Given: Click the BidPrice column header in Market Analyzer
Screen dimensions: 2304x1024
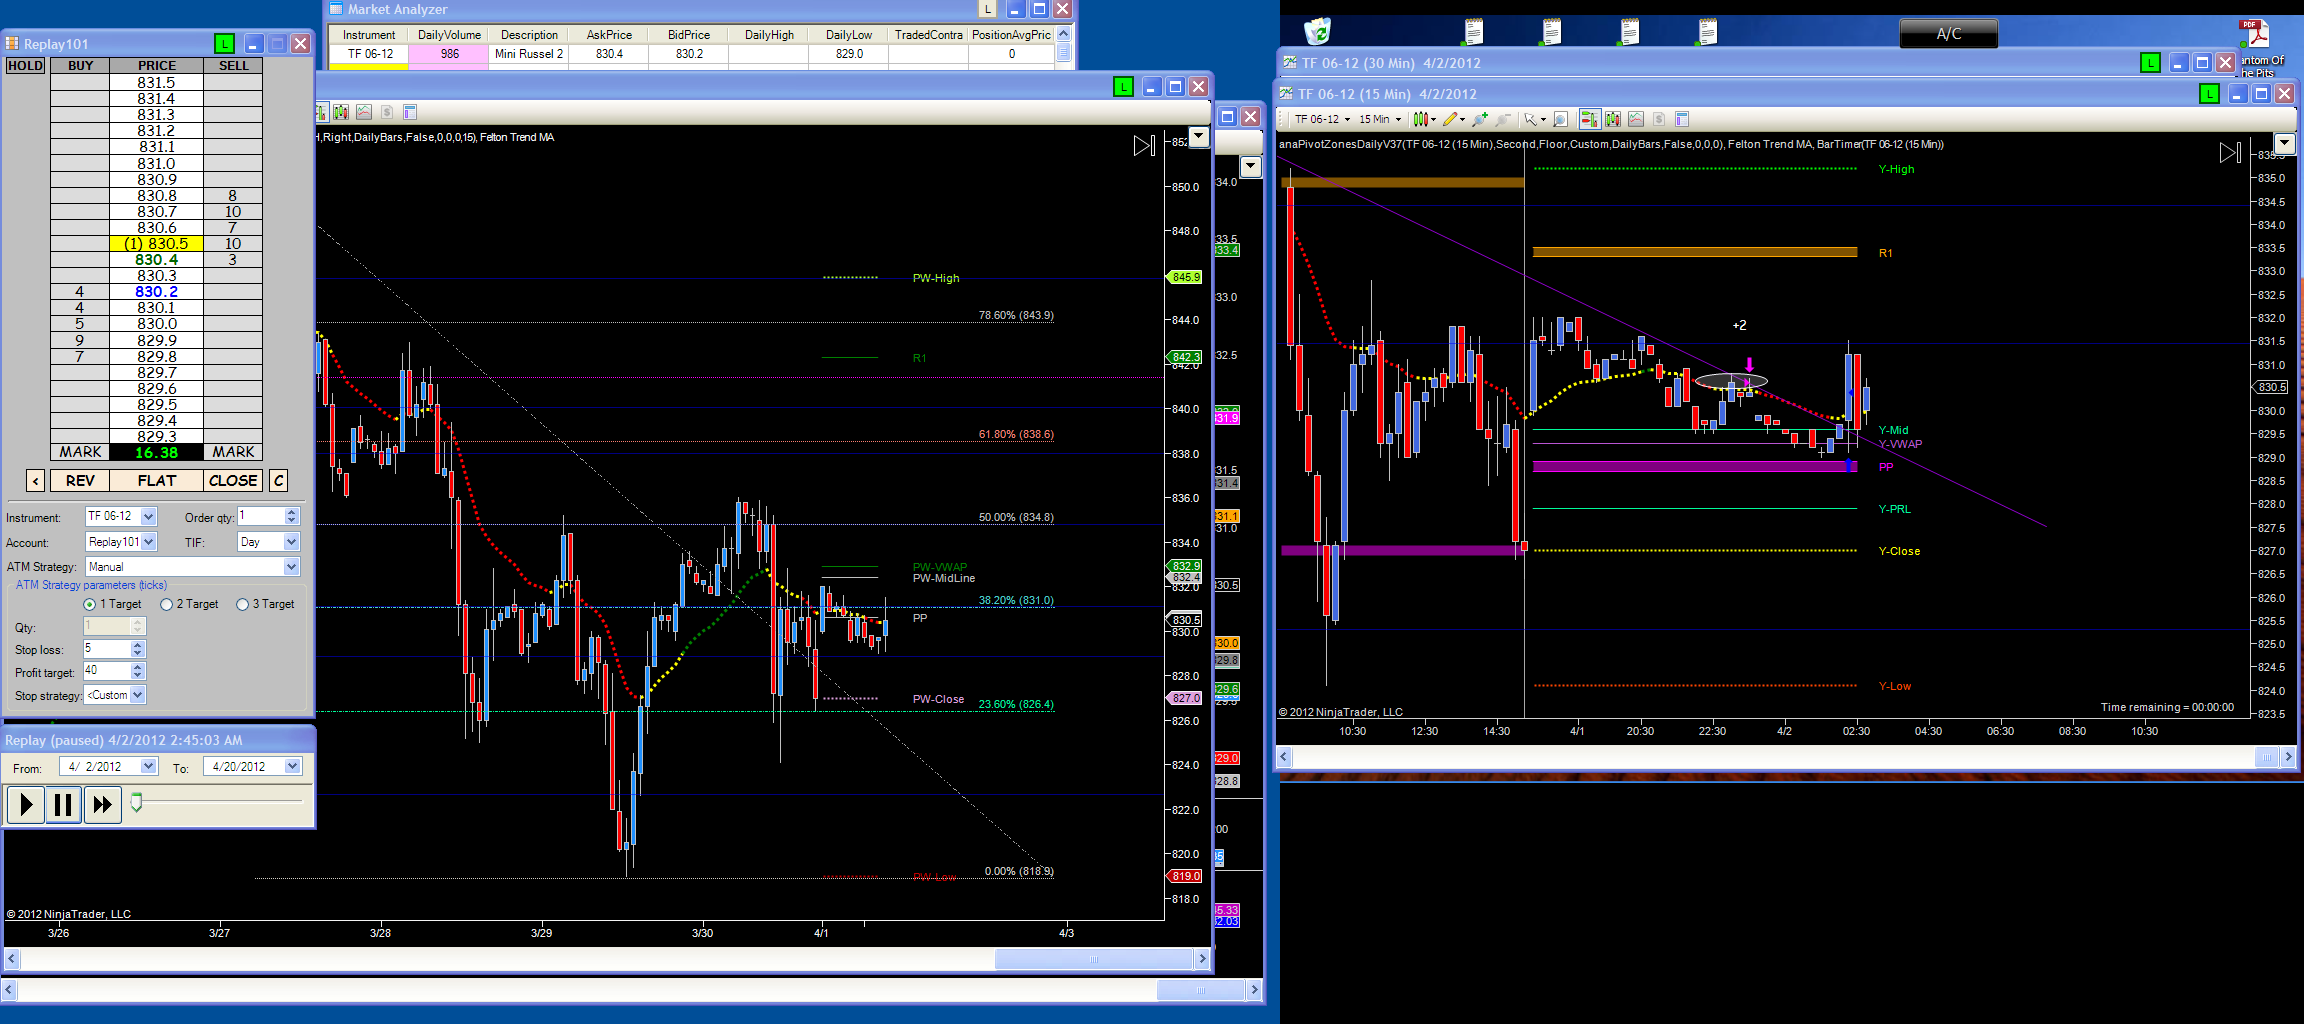Looking at the screenshot, I should [x=689, y=35].
